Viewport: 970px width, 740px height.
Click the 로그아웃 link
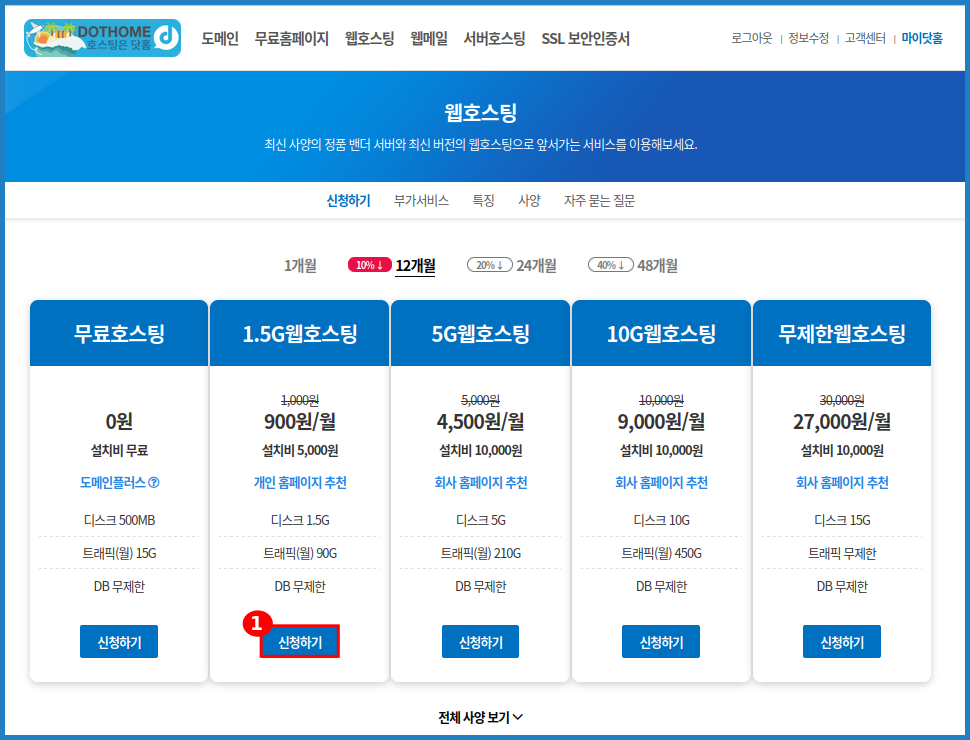point(751,39)
